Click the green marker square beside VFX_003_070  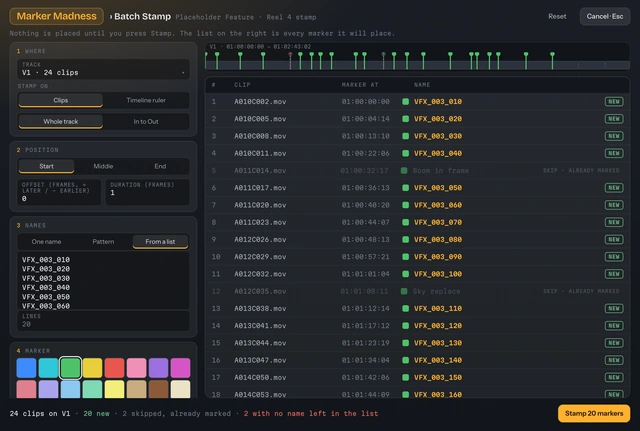coord(405,222)
